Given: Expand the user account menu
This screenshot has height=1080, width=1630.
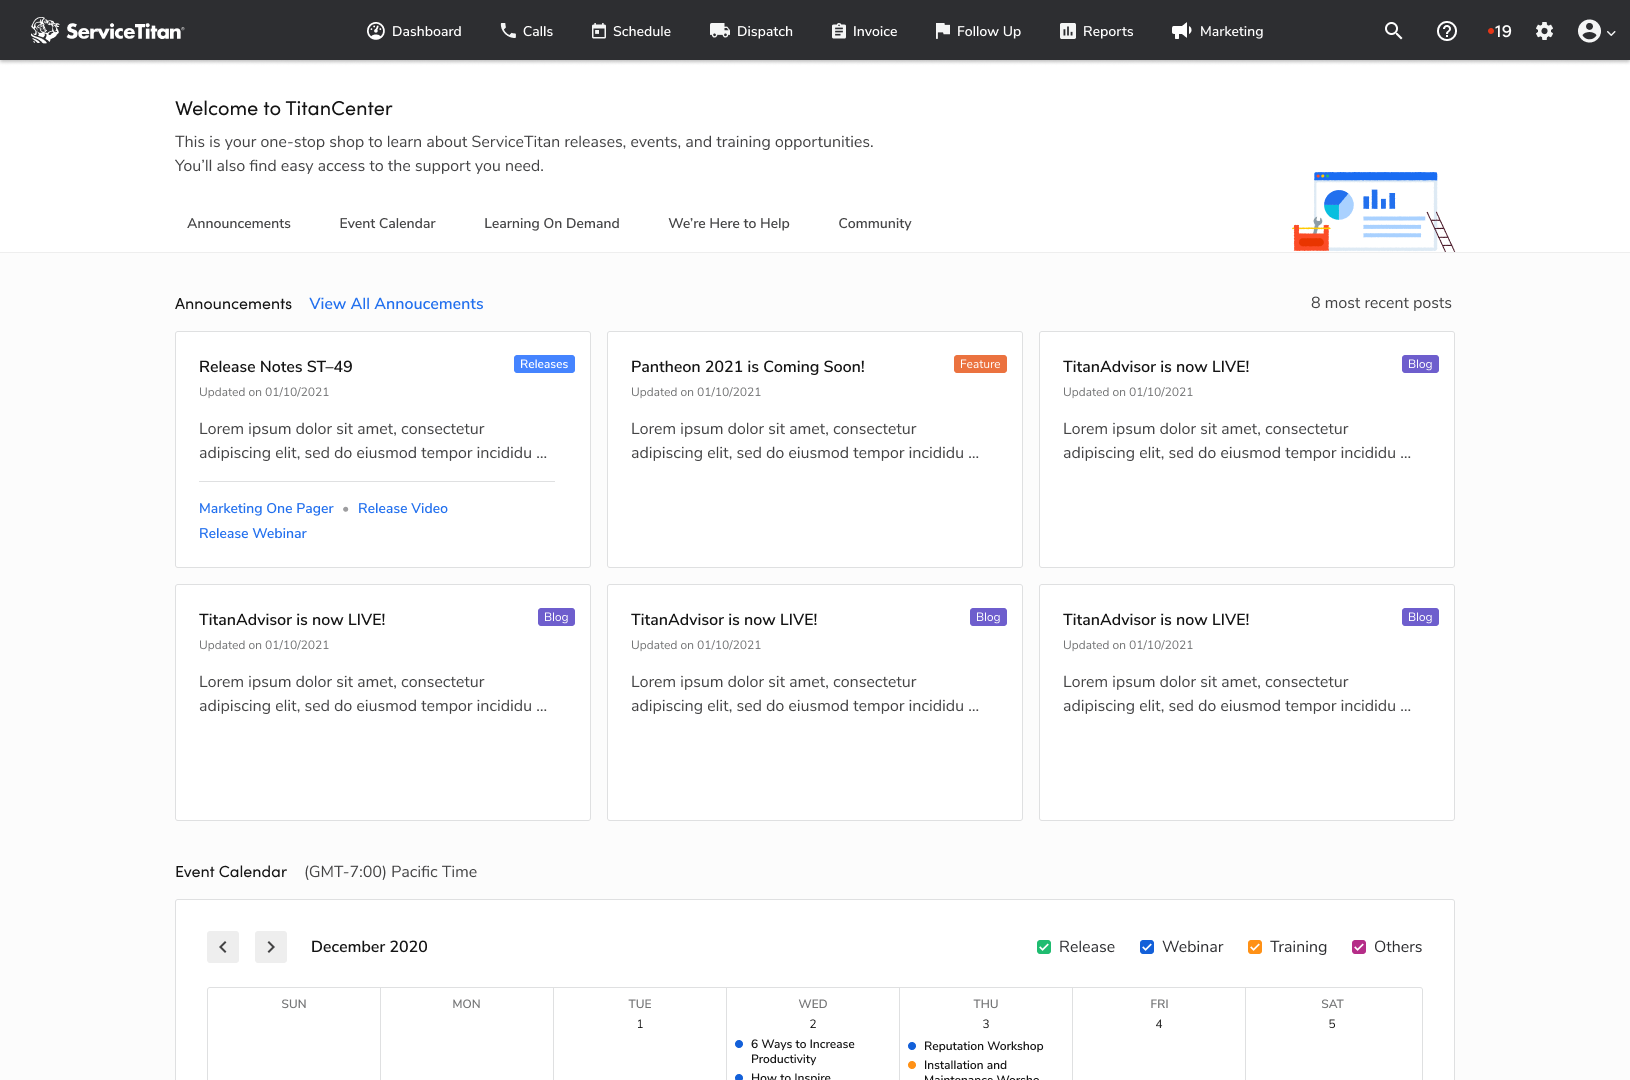Looking at the screenshot, I should [1596, 31].
